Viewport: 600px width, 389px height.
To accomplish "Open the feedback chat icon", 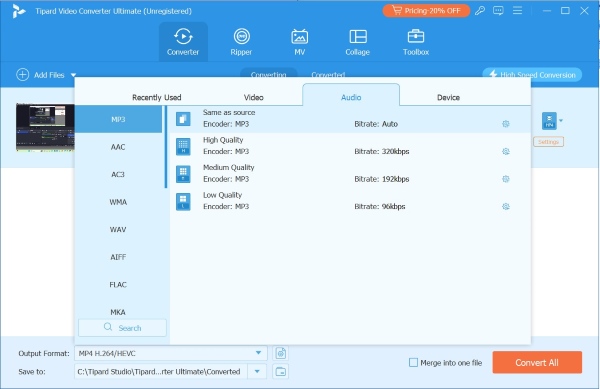I will pos(498,11).
